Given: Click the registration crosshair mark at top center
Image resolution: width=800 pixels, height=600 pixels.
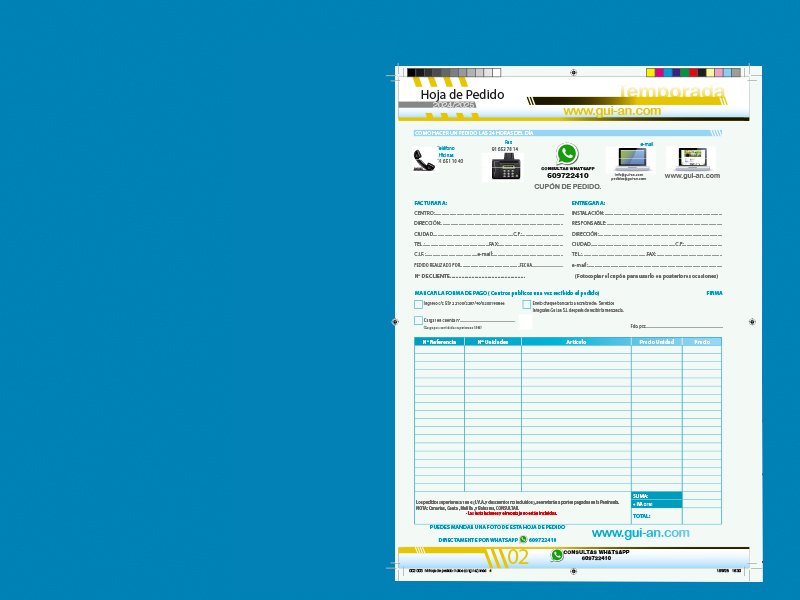Looking at the screenshot, I should [573, 72].
